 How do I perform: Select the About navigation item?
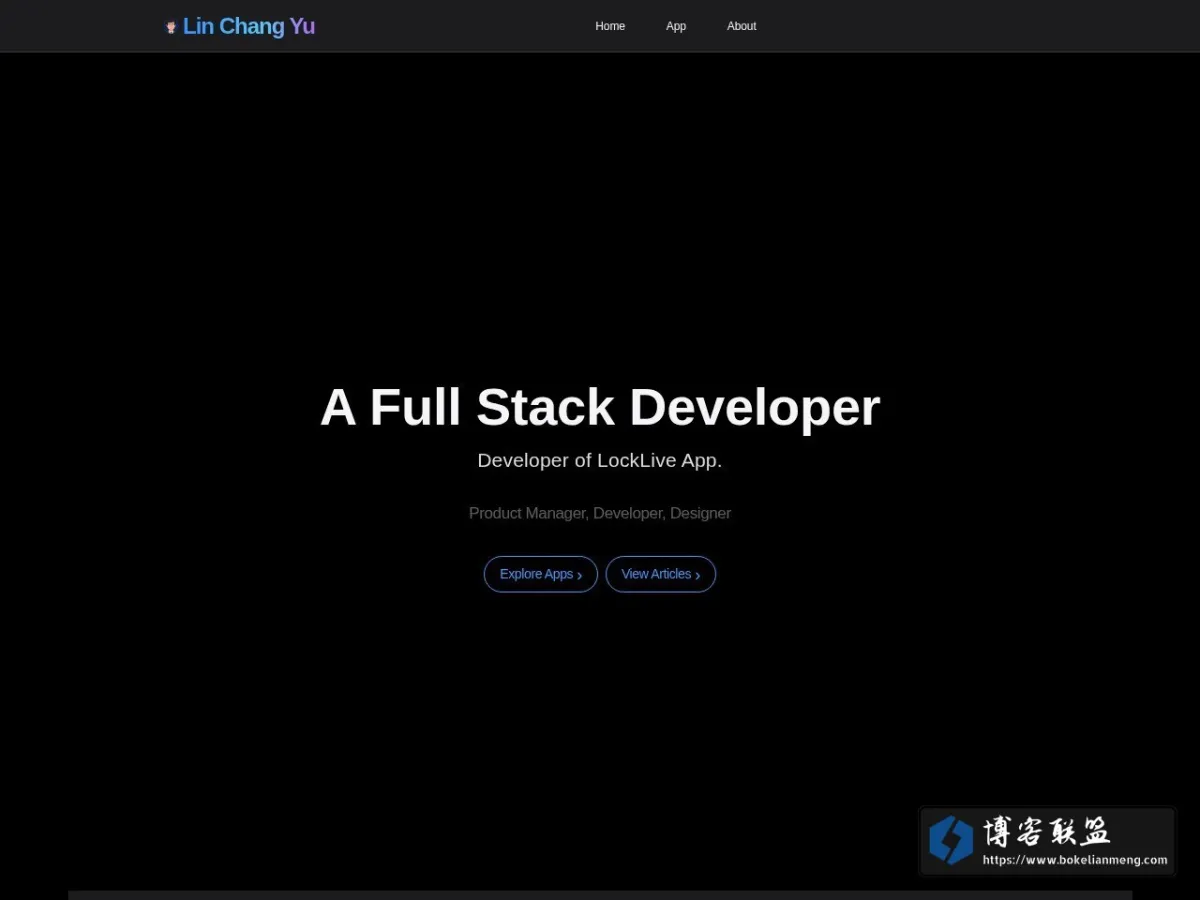pyautogui.click(x=742, y=26)
